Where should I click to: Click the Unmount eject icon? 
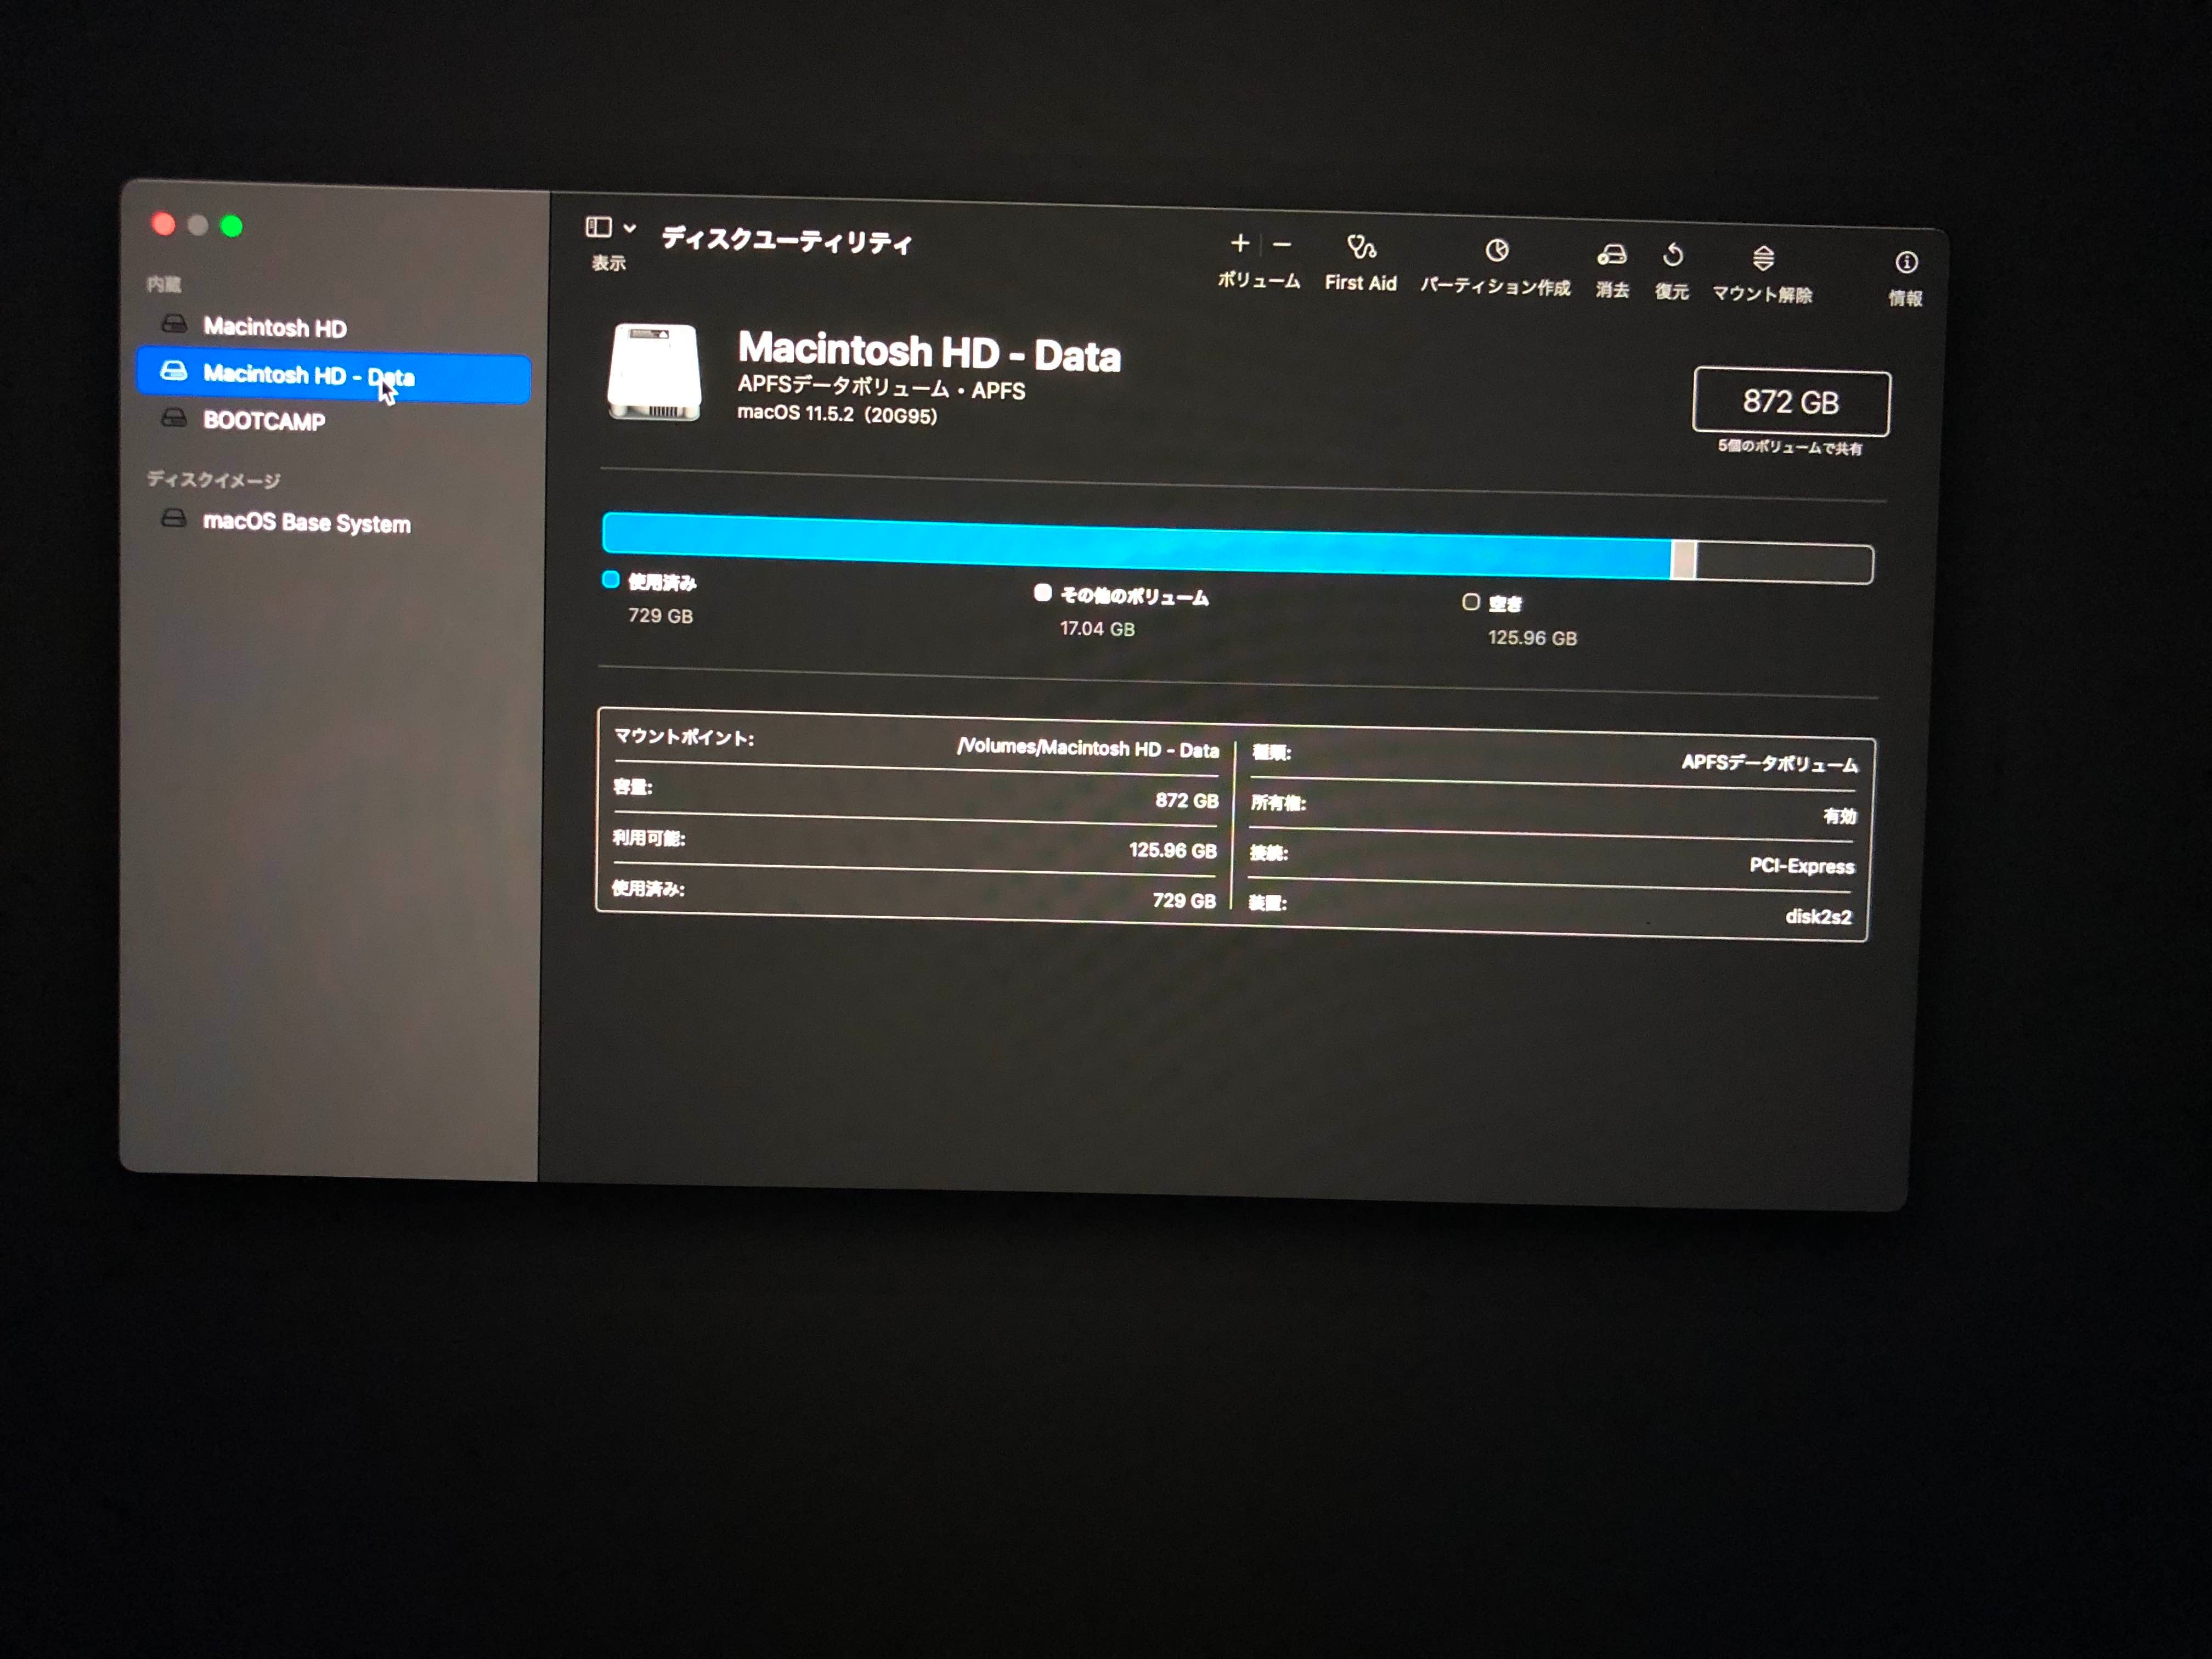tap(1763, 259)
